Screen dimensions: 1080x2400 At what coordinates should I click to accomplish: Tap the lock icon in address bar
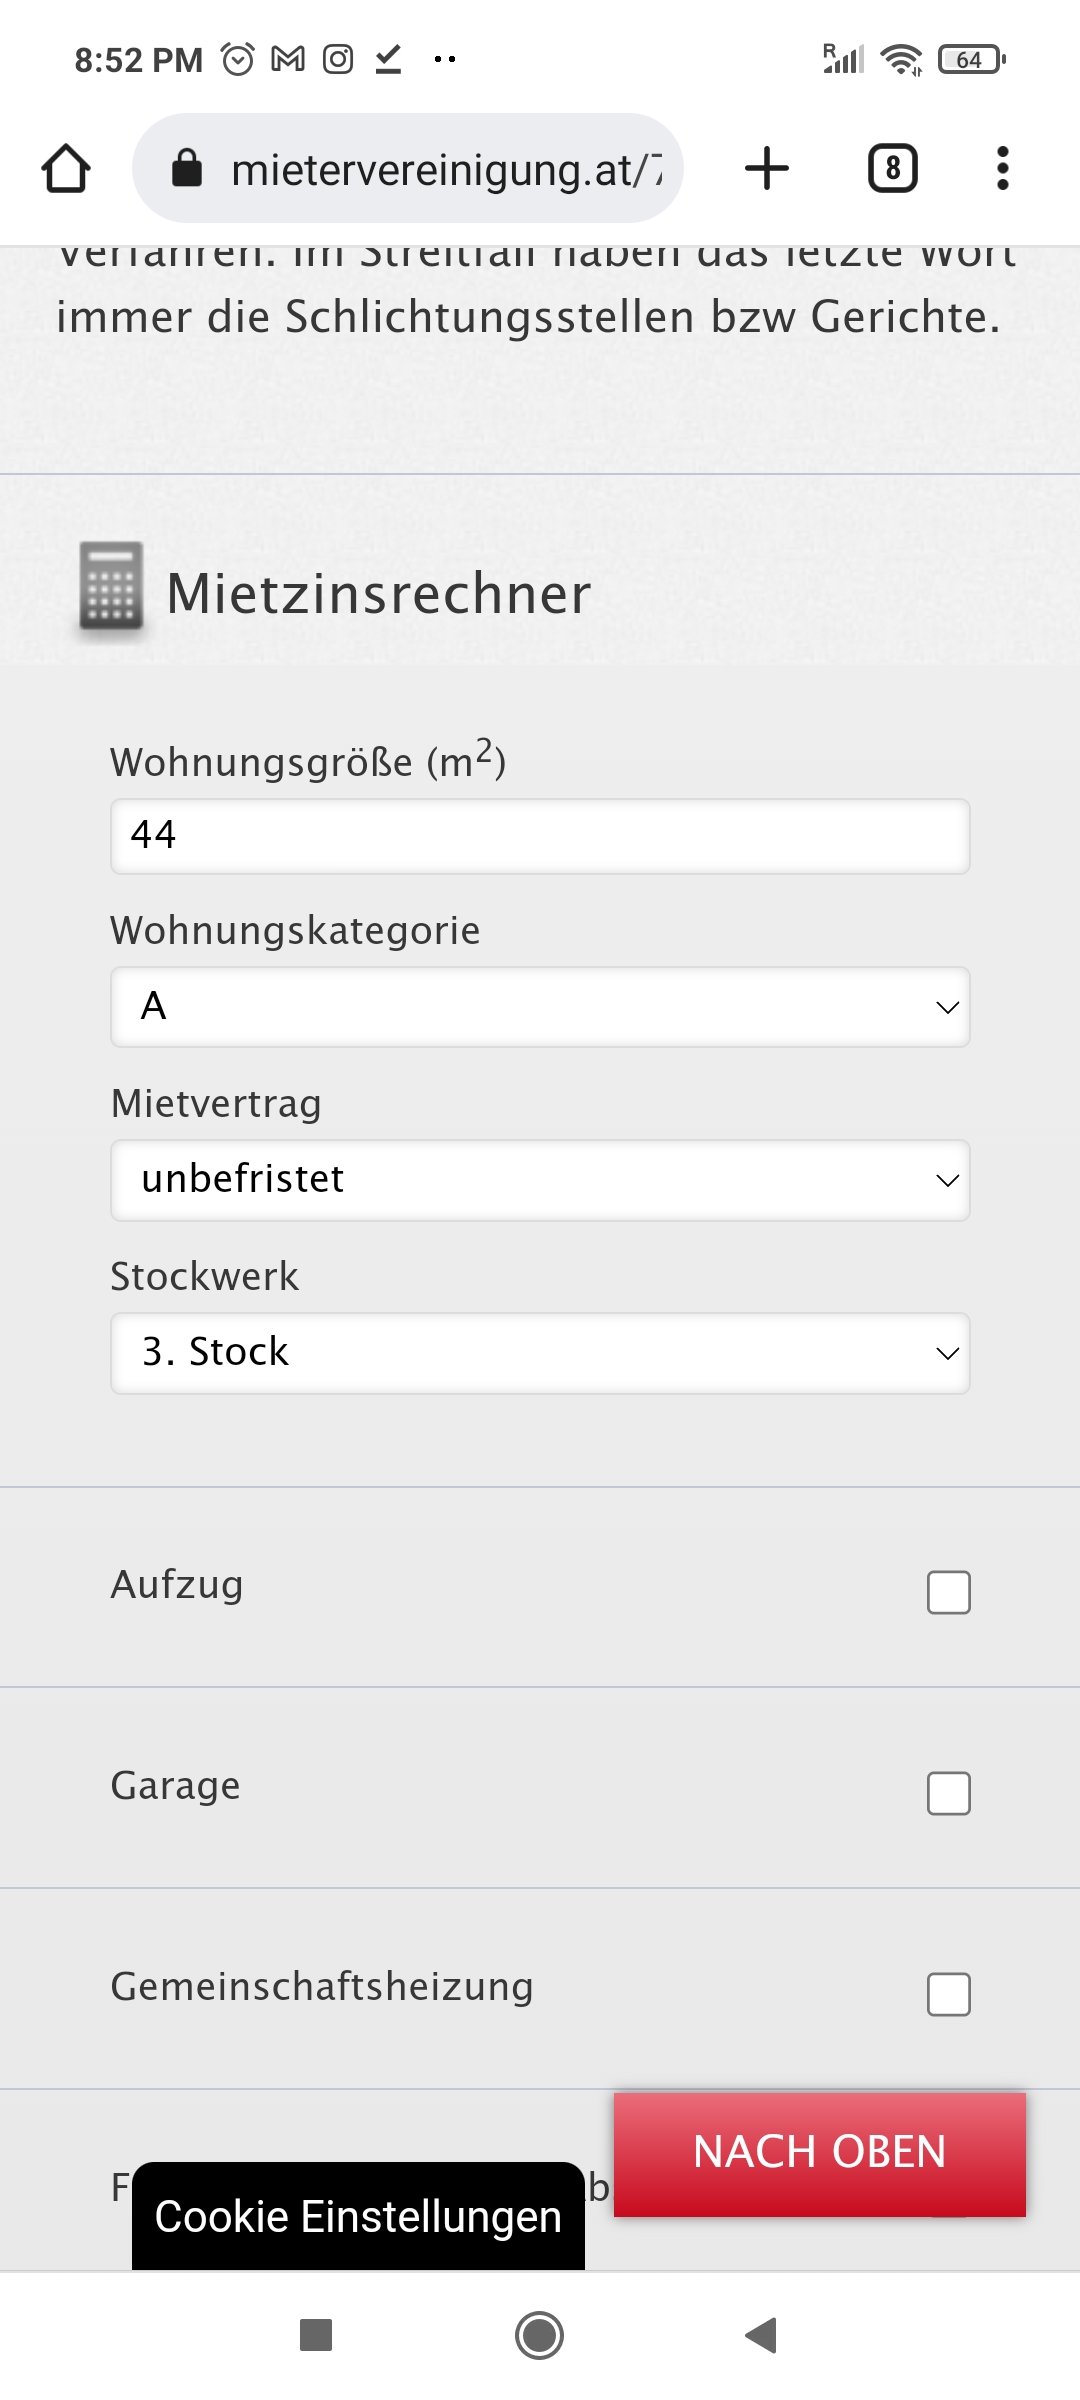coord(187,168)
